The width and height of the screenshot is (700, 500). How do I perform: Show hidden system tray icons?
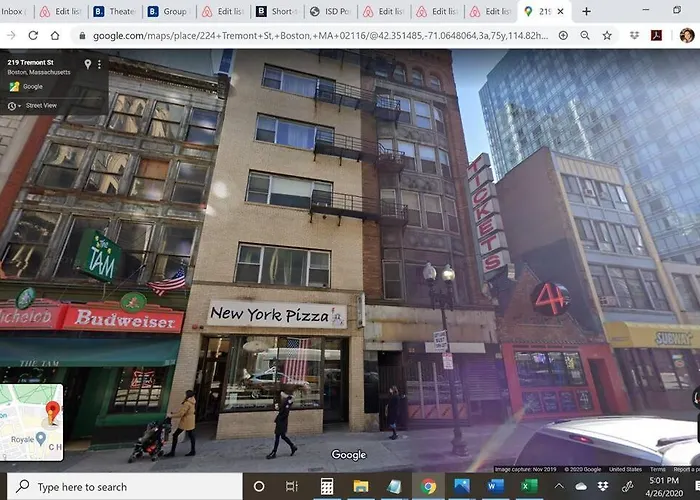(560, 487)
